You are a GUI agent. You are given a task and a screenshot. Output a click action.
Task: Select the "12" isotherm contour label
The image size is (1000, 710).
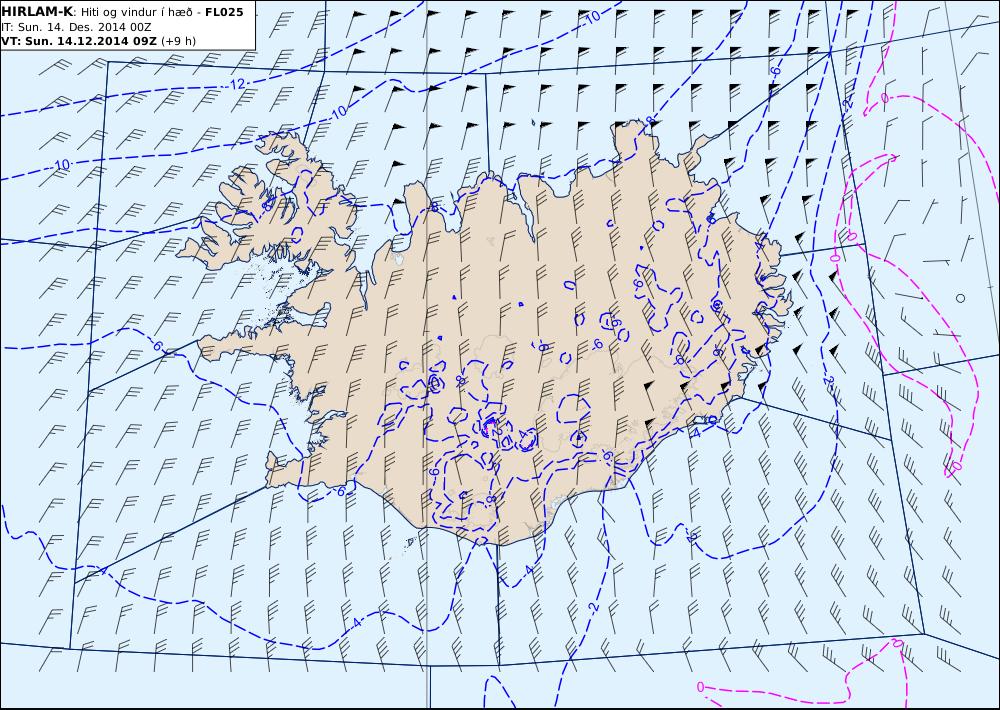point(238,84)
